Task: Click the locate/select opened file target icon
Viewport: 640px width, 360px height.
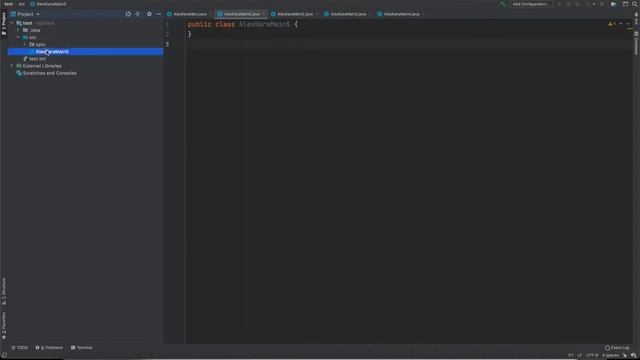Action: point(128,14)
